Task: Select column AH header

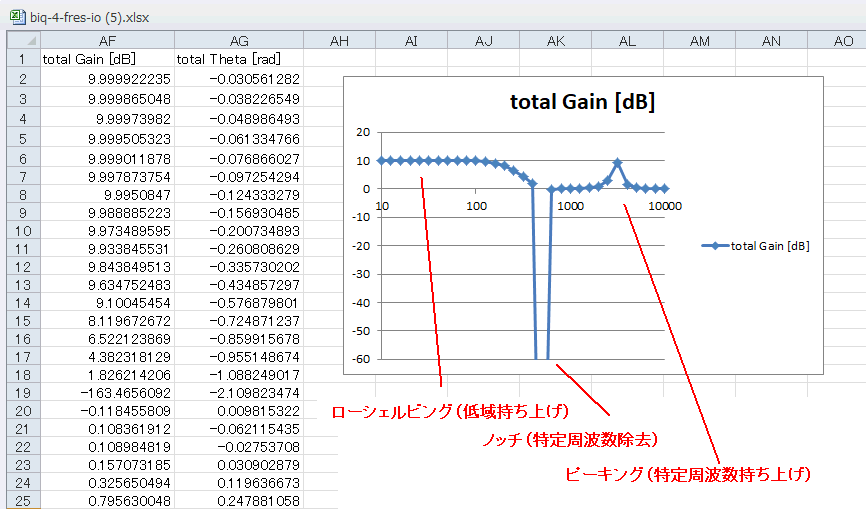Action: tap(339, 41)
